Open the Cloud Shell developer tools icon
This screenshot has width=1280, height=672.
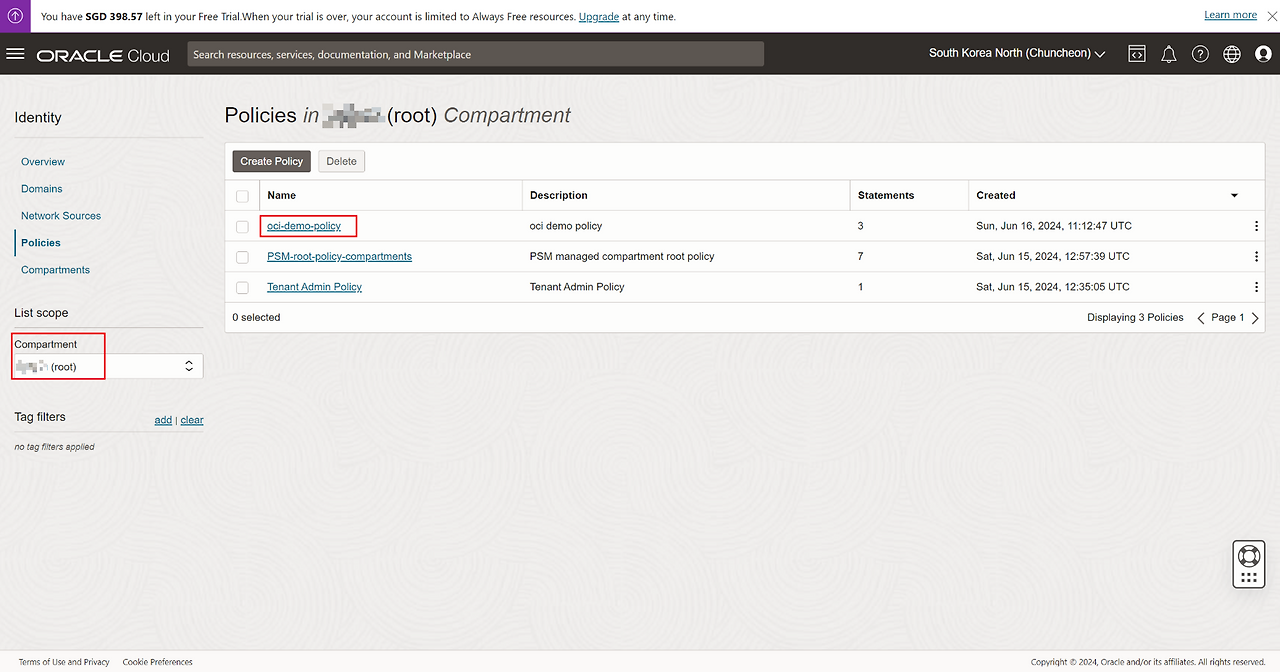point(1137,54)
